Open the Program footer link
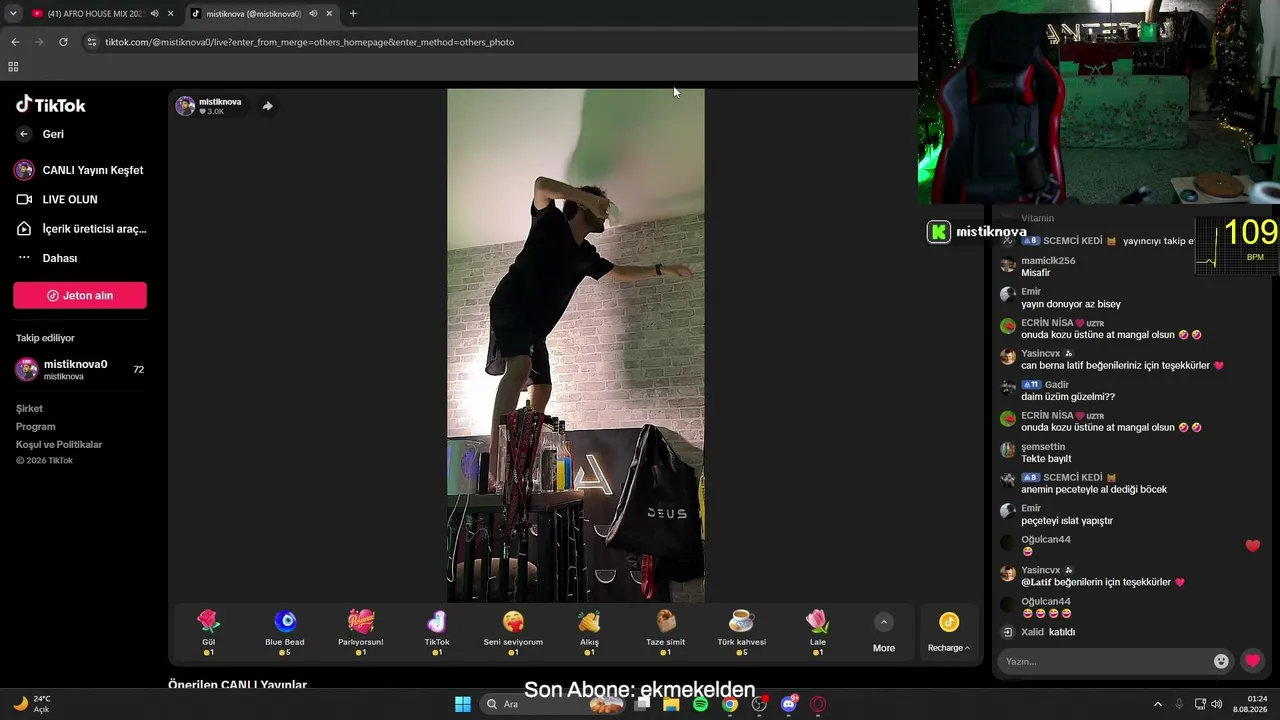Image resolution: width=1280 pixels, height=720 pixels. 36,427
